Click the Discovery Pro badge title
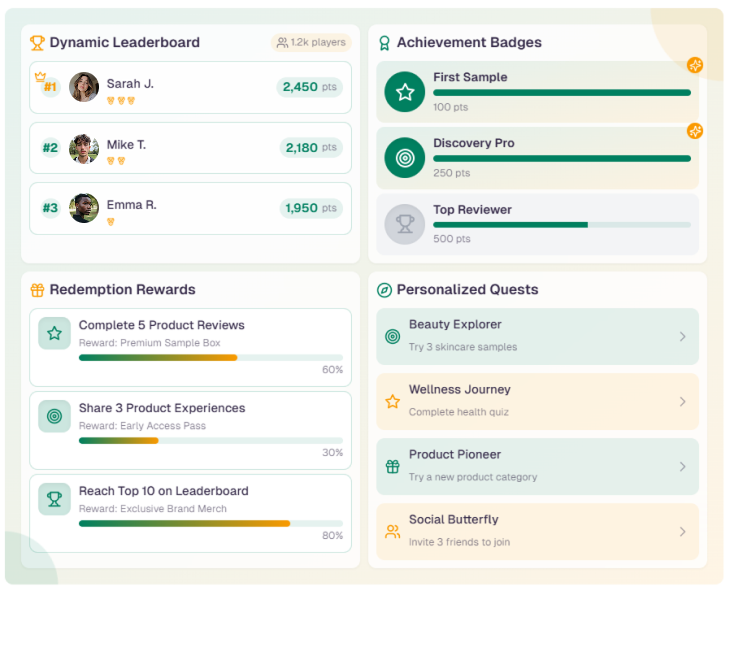The width and height of the screenshot is (730, 670). (473, 143)
